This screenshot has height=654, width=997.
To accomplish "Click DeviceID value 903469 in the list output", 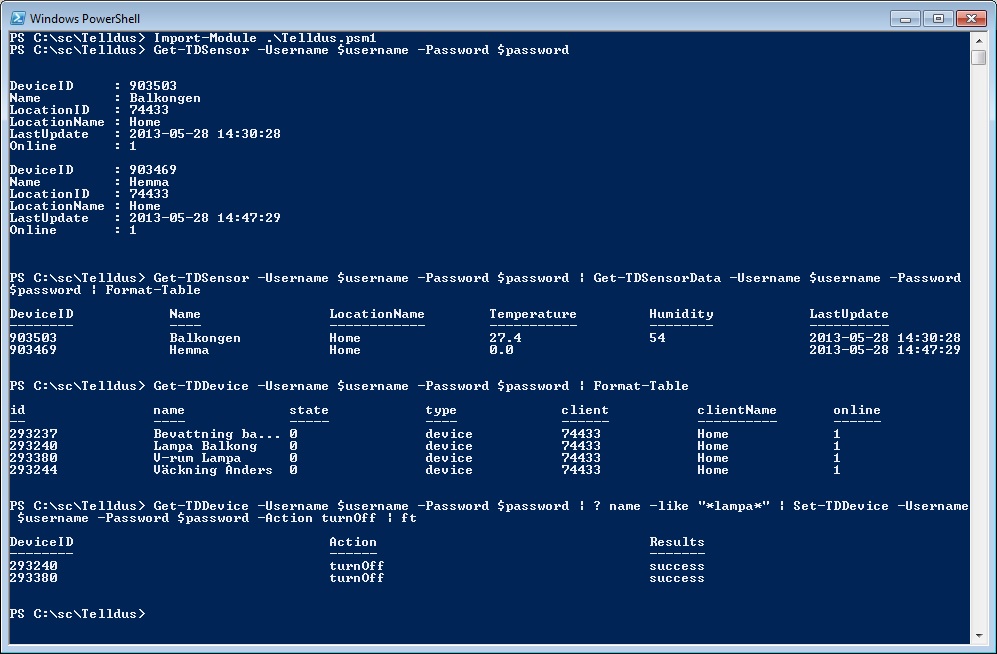I will (x=153, y=170).
